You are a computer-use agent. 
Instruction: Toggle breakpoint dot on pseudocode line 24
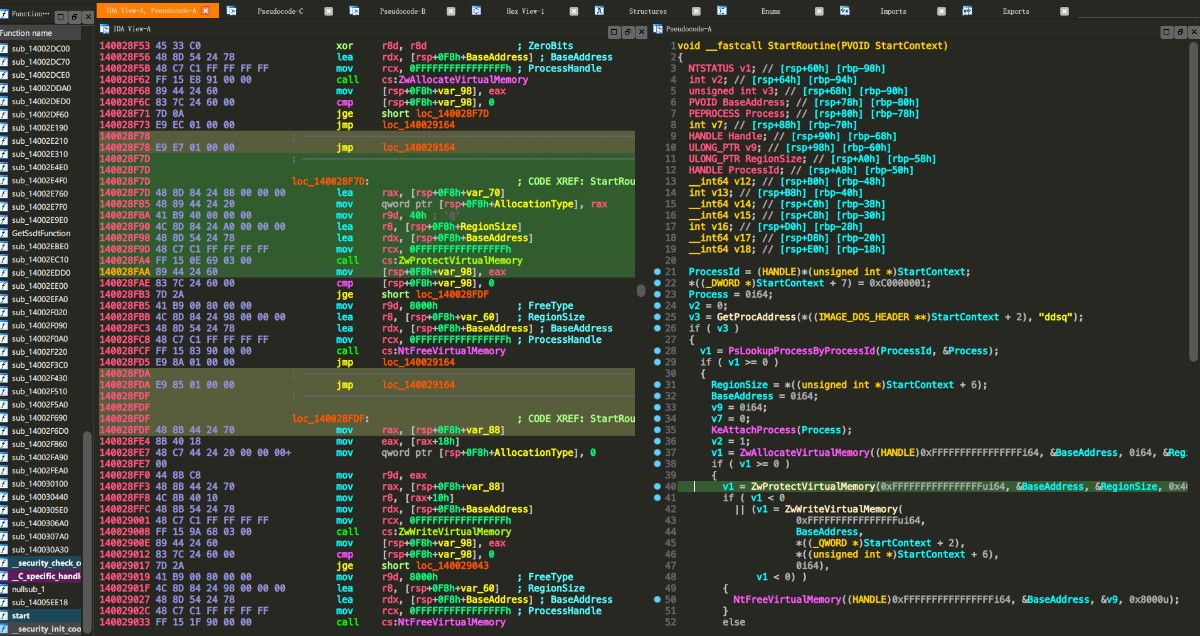(x=656, y=306)
